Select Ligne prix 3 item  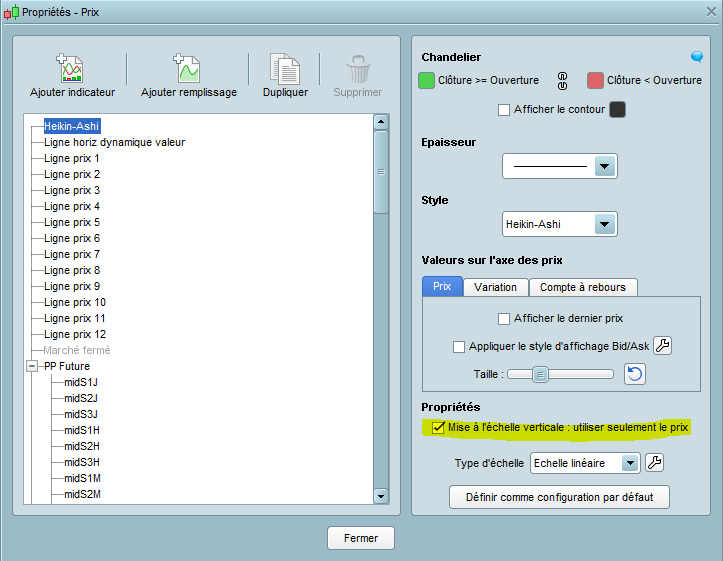71,190
